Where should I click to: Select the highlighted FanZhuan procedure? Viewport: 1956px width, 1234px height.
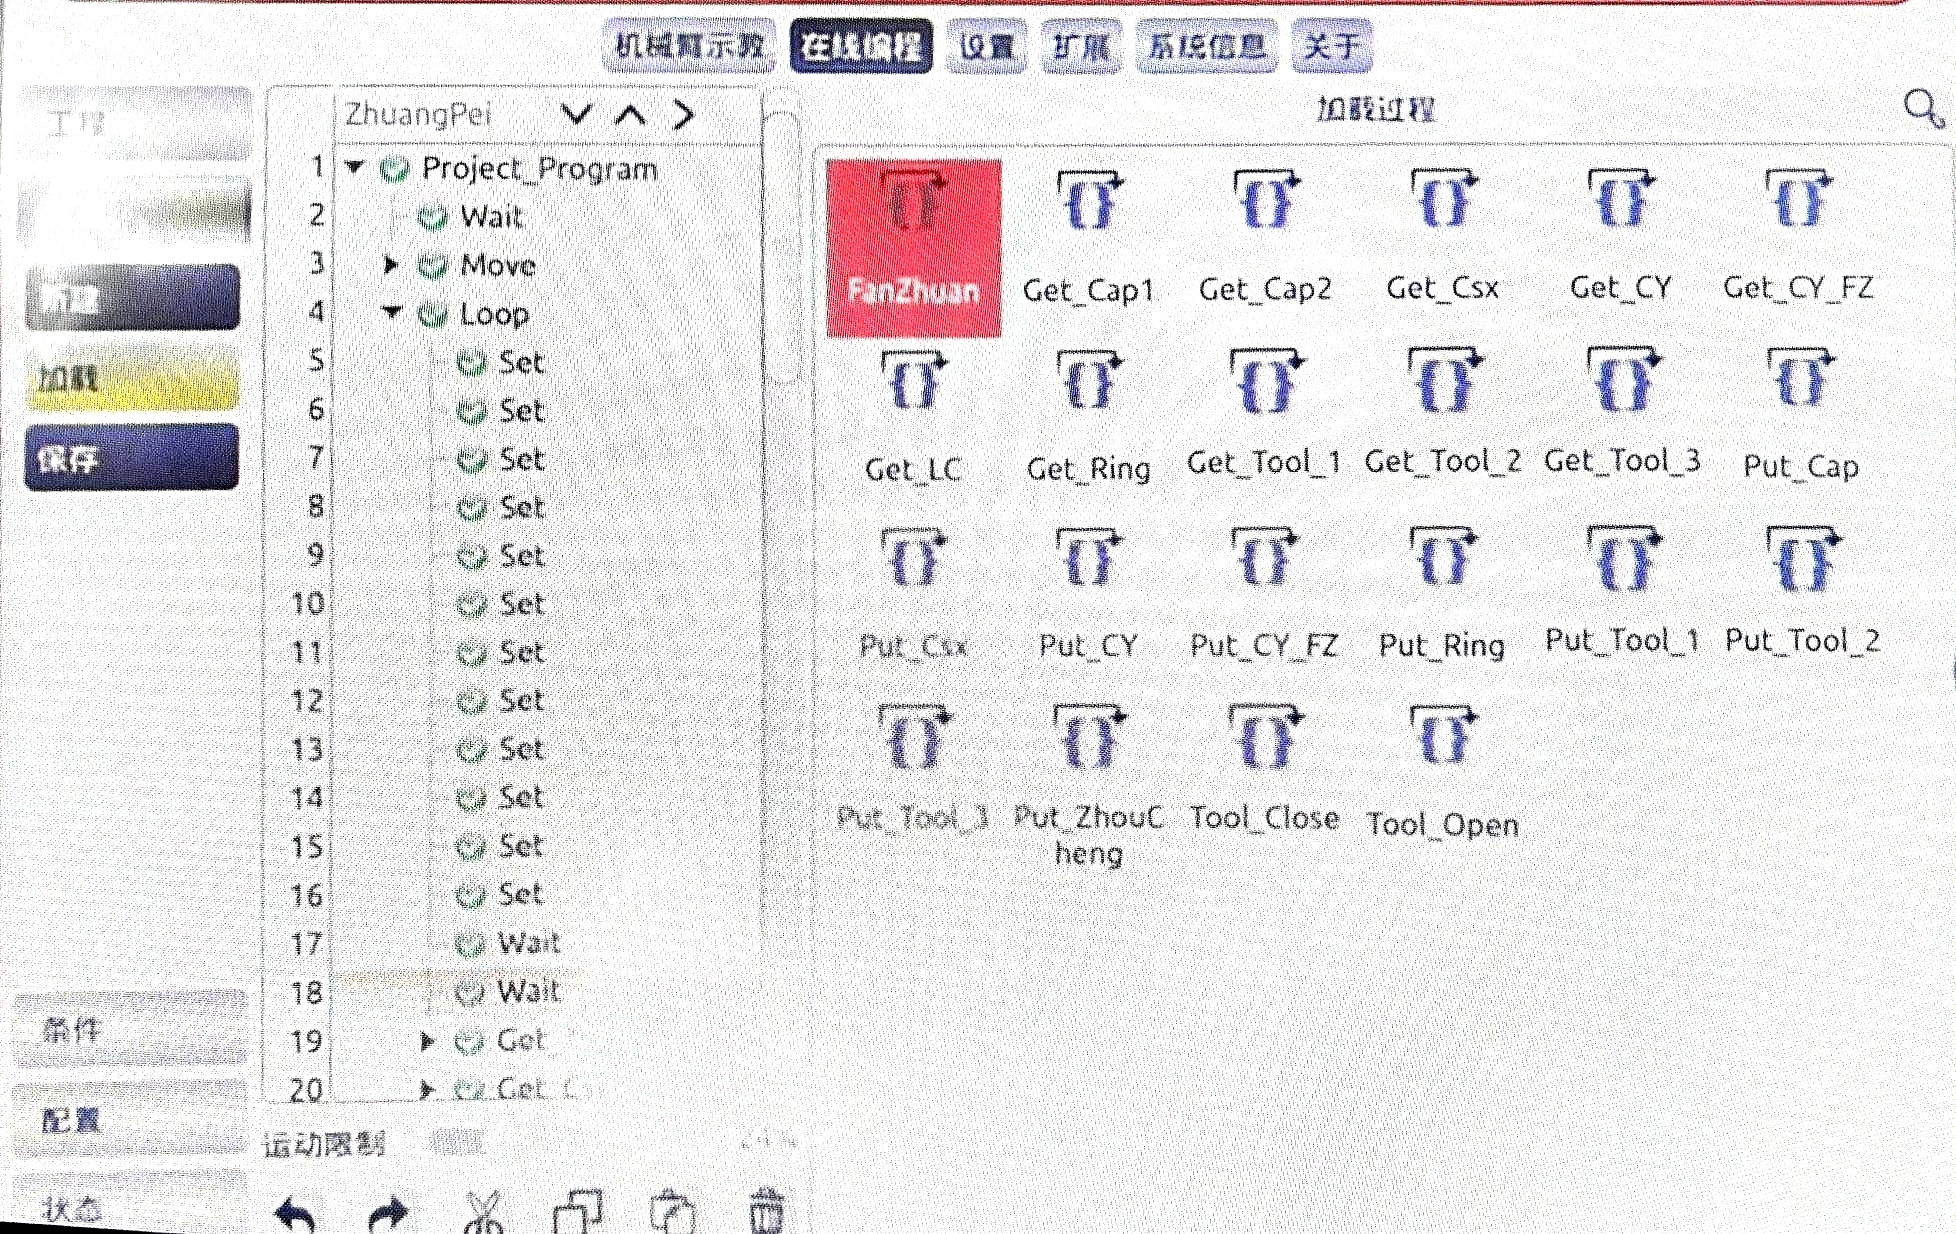click(x=913, y=247)
